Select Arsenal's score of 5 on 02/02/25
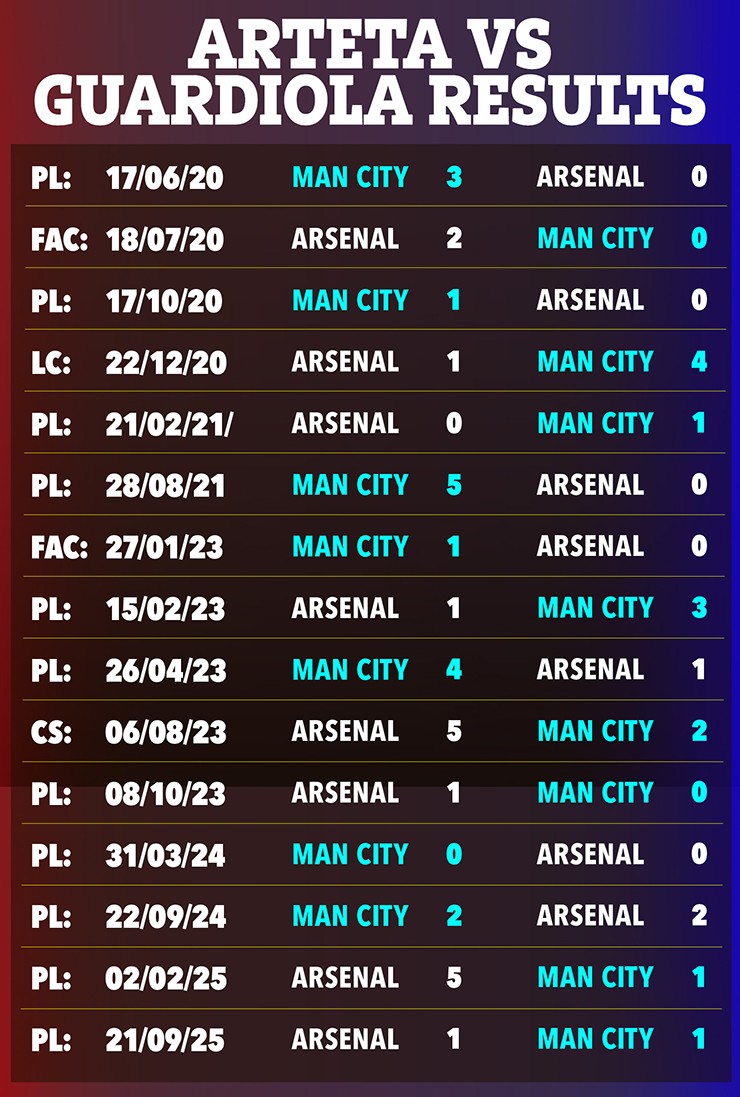Screen dimensions: 740x1097 click(454, 977)
